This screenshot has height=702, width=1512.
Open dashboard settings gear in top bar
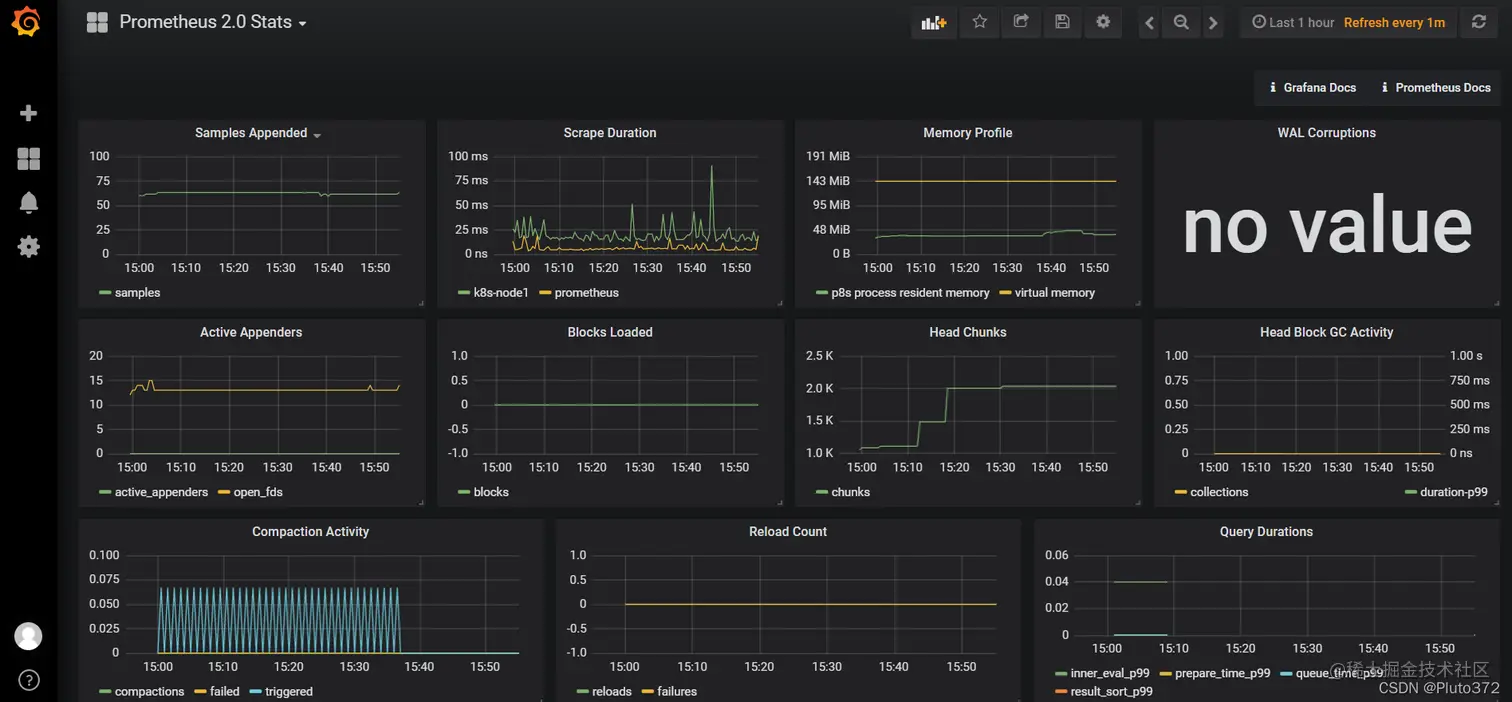pos(1103,22)
